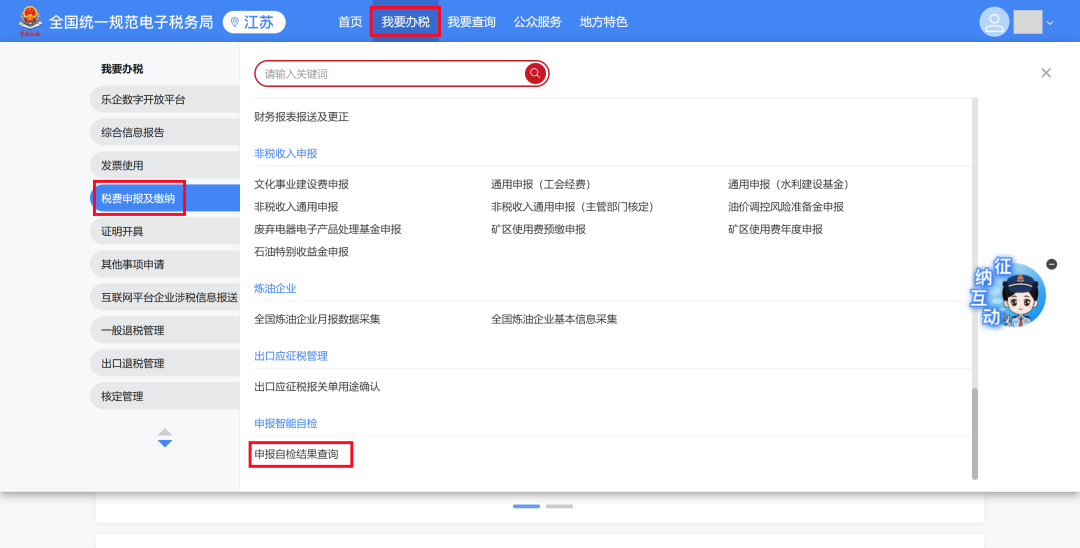This screenshot has height=548, width=1080.
Task: Click the tax bureau emblem logo
Action: 31,21
